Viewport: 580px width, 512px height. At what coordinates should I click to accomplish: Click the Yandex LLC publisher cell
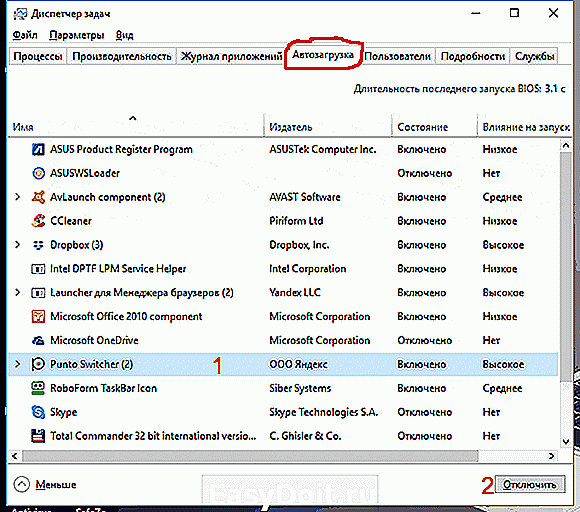(294, 293)
